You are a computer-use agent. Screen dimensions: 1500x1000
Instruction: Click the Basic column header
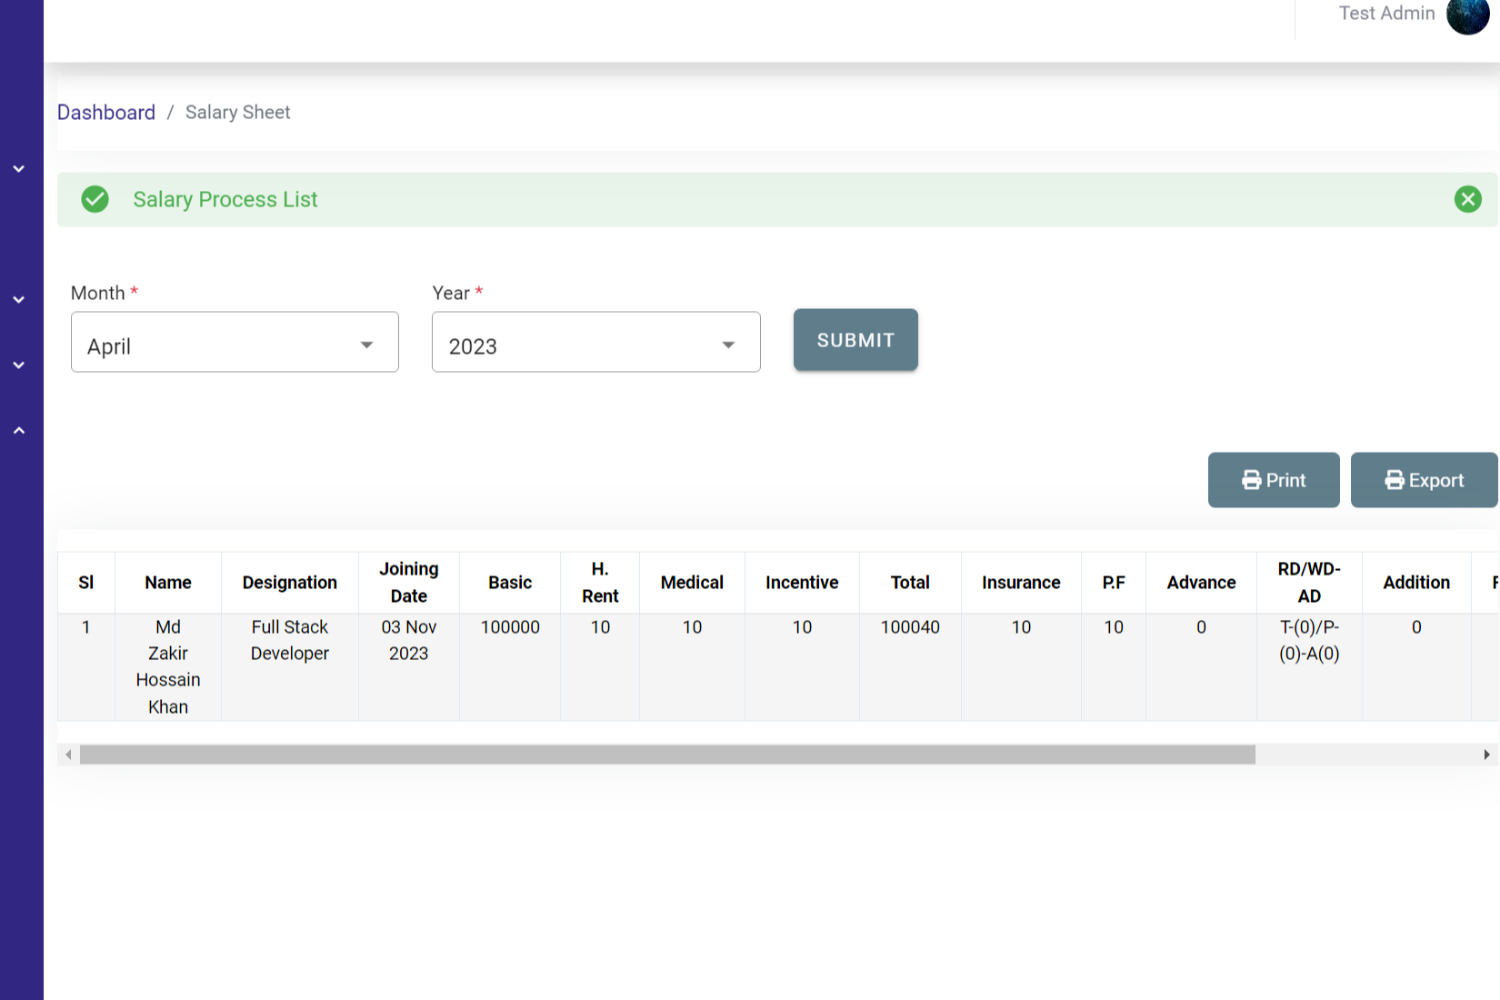510,582
